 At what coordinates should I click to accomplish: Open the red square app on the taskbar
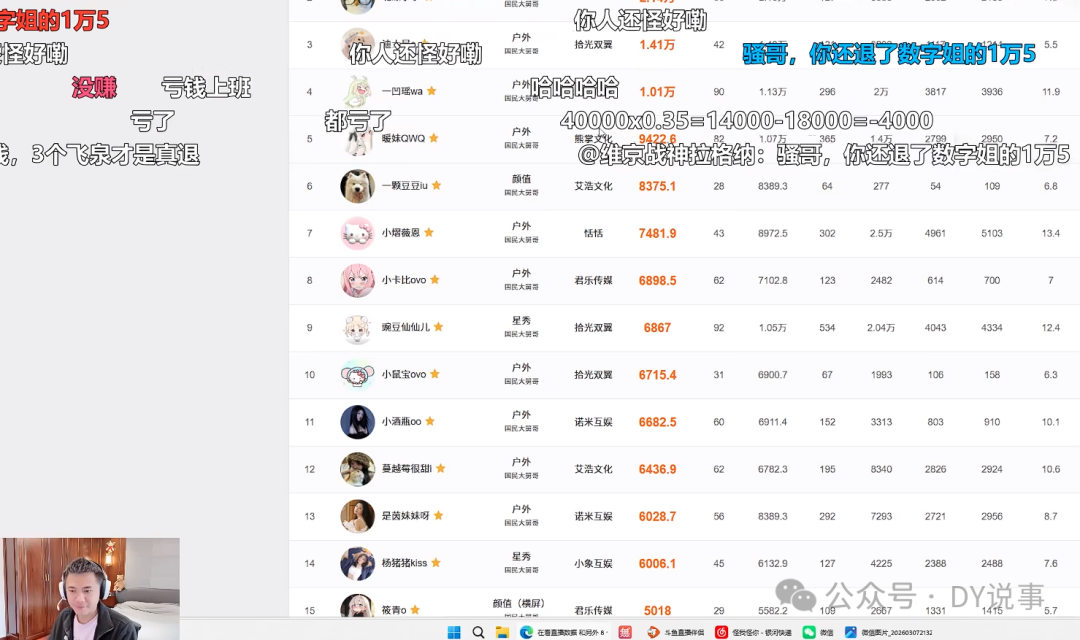pyautogui.click(x=625, y=632)
